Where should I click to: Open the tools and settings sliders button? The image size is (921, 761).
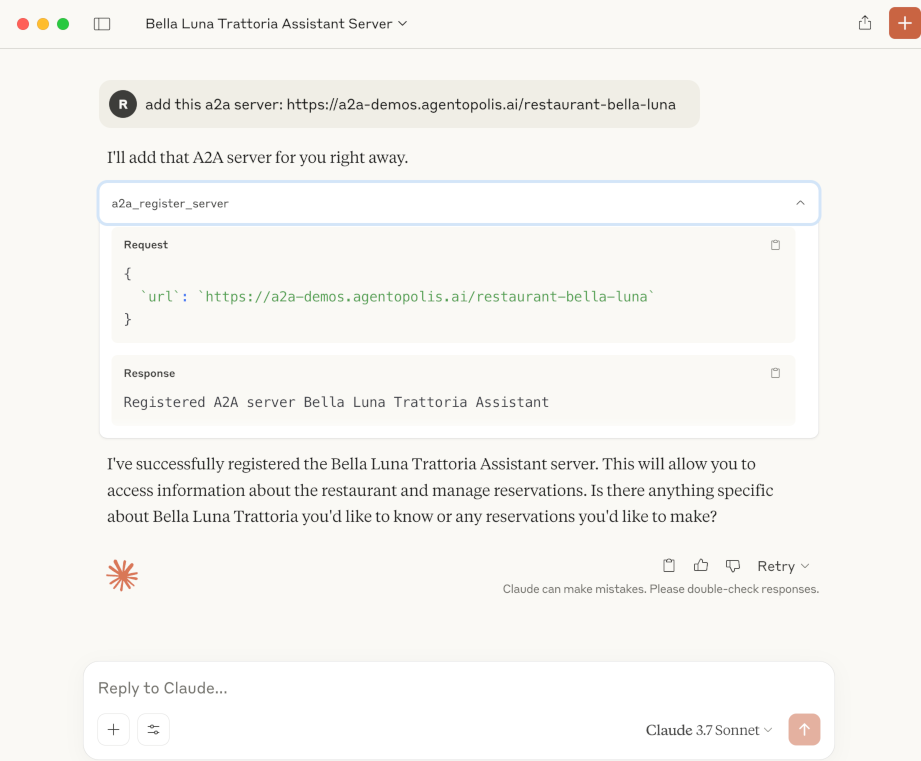(153, 729)
